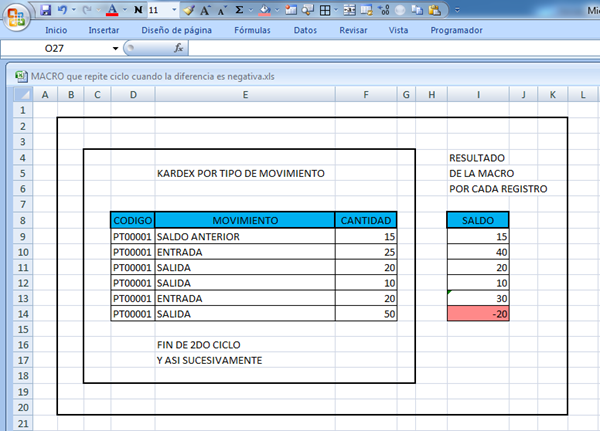
Task: Save the workbook with the floppy icon
Action: click(46, 10)
